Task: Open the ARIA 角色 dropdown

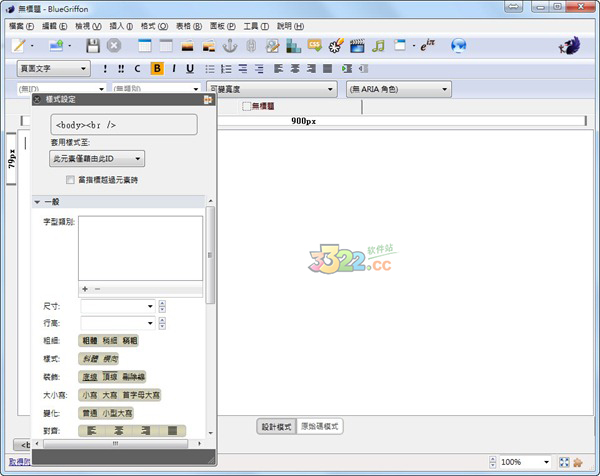Action: coord(410,89)
